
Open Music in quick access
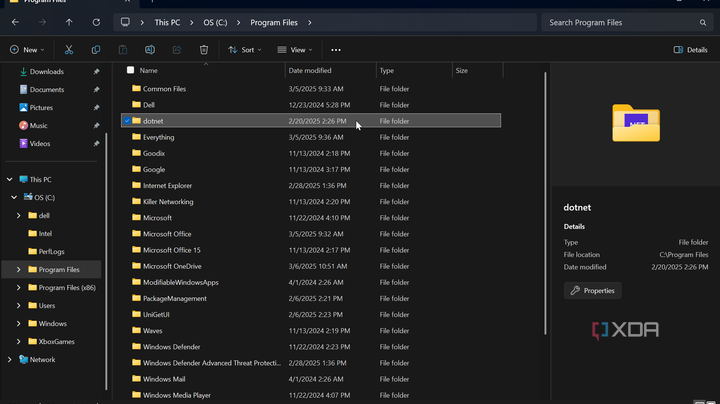pos(38,125)
